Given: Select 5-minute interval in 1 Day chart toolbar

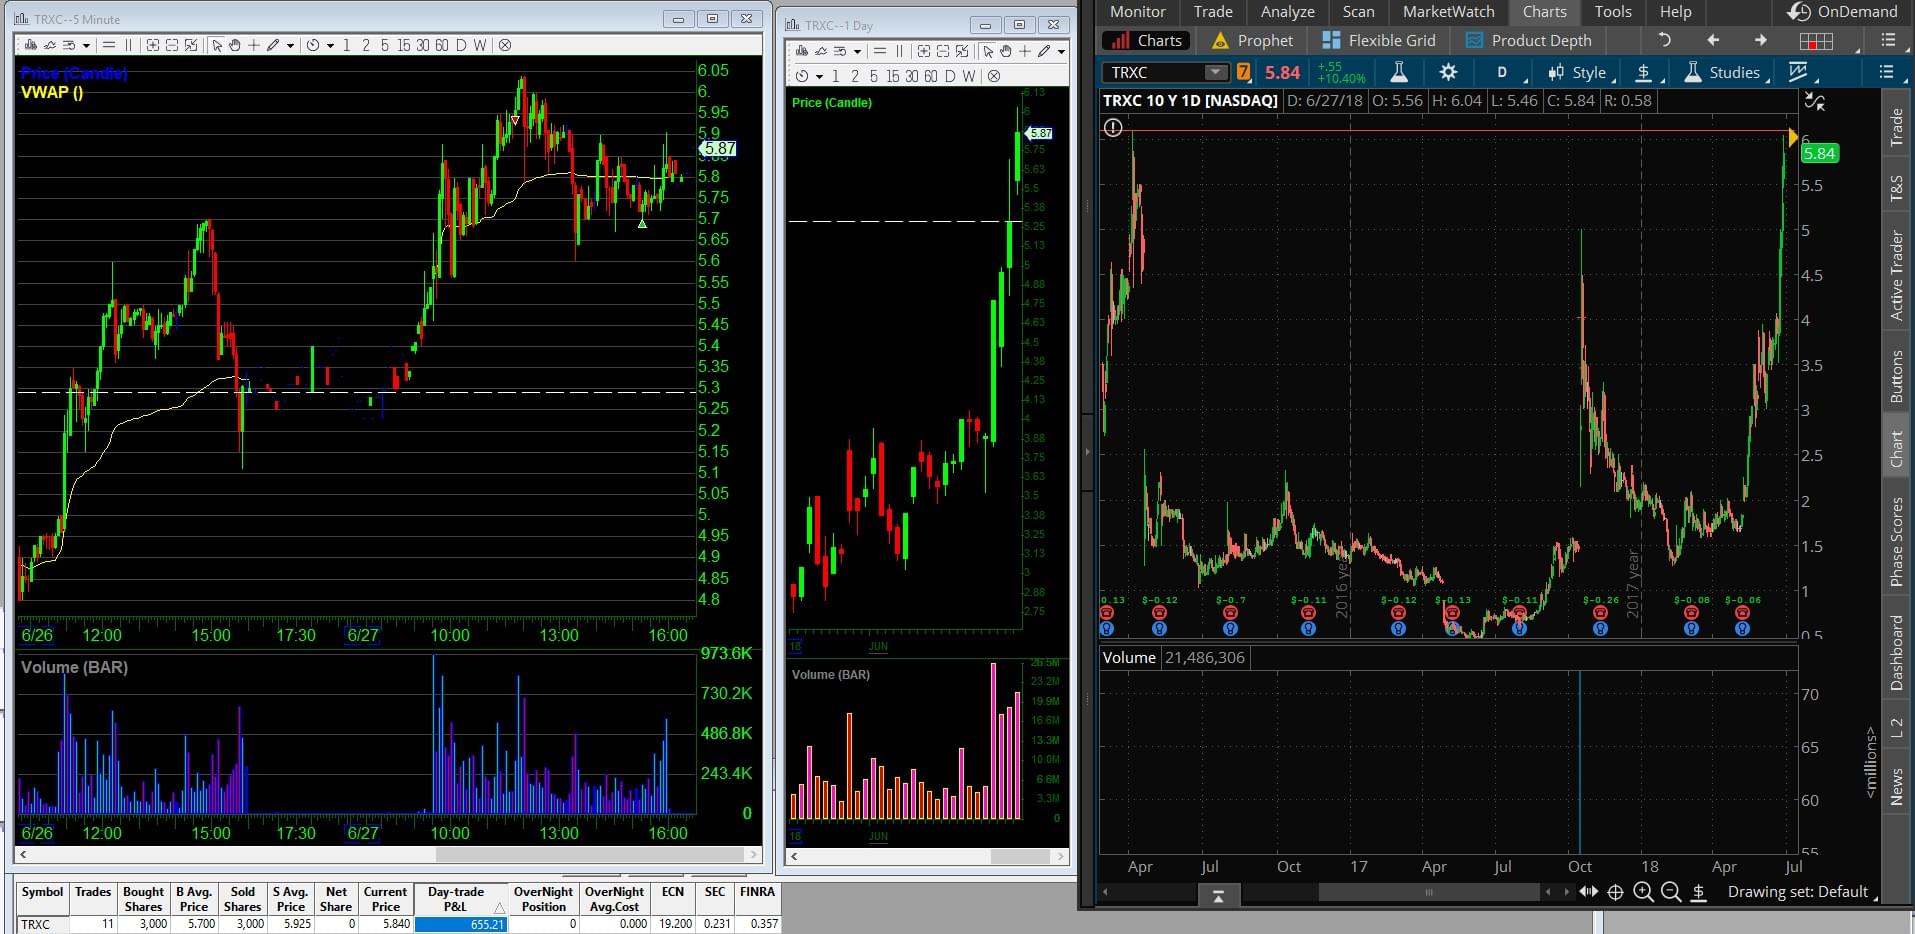Looking at the screenshot, I should coord(873,76).
